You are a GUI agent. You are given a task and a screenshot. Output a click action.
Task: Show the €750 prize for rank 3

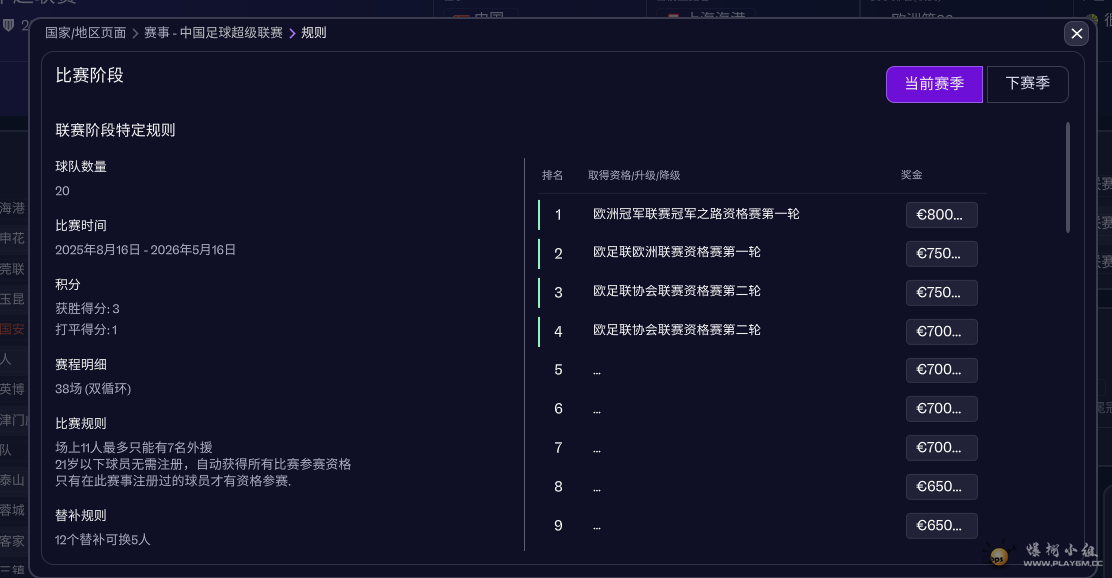point(941,293)
